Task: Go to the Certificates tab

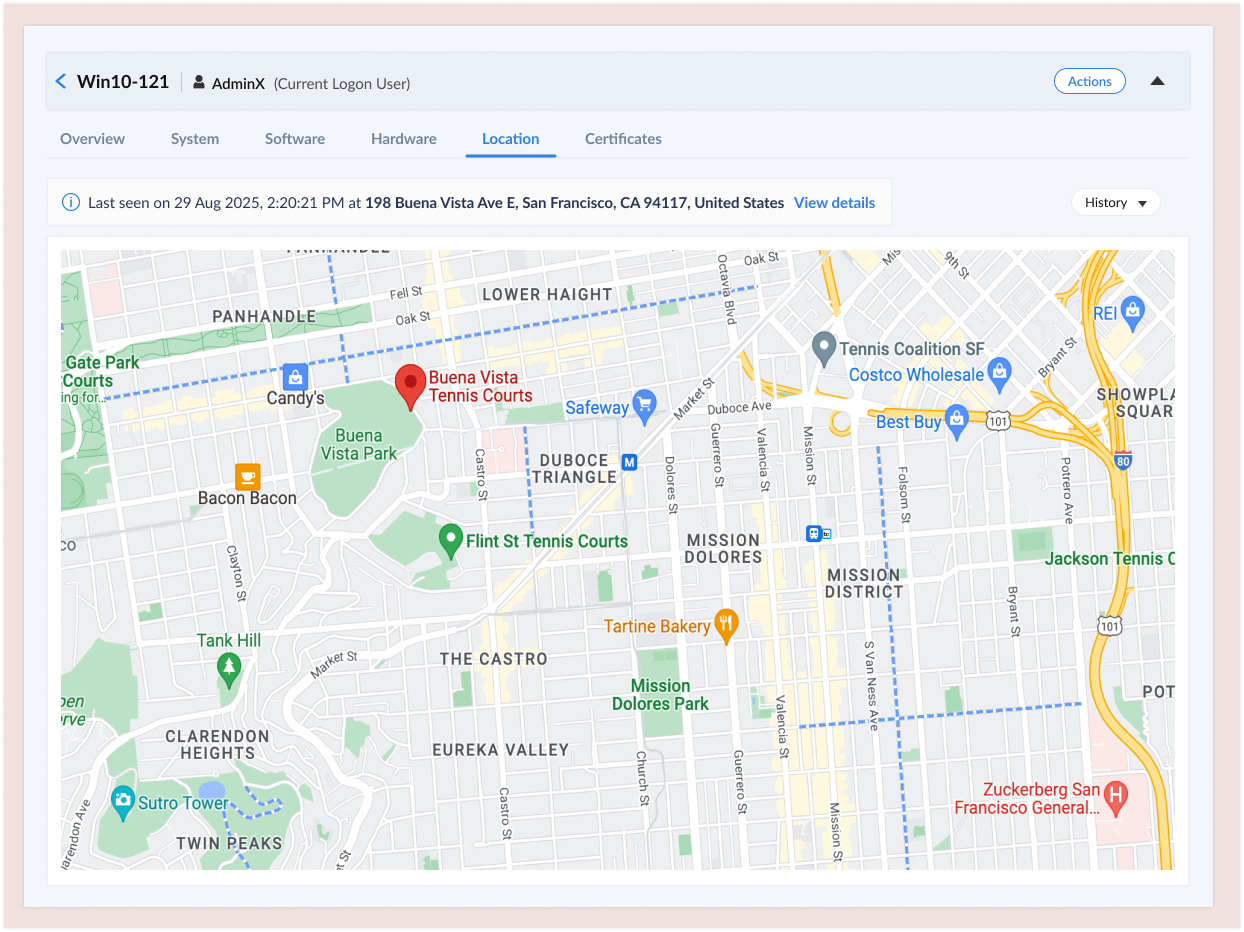Action: 623,139
